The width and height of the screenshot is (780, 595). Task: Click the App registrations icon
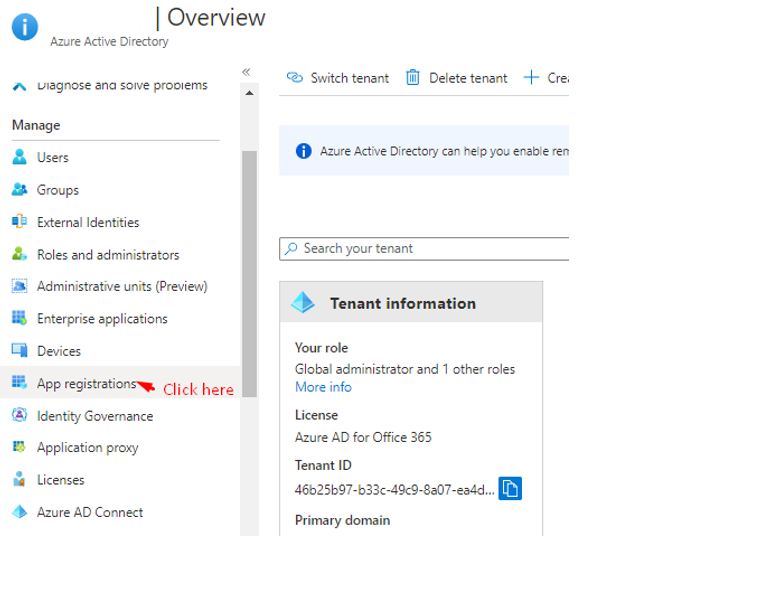[x=19, y=383]
